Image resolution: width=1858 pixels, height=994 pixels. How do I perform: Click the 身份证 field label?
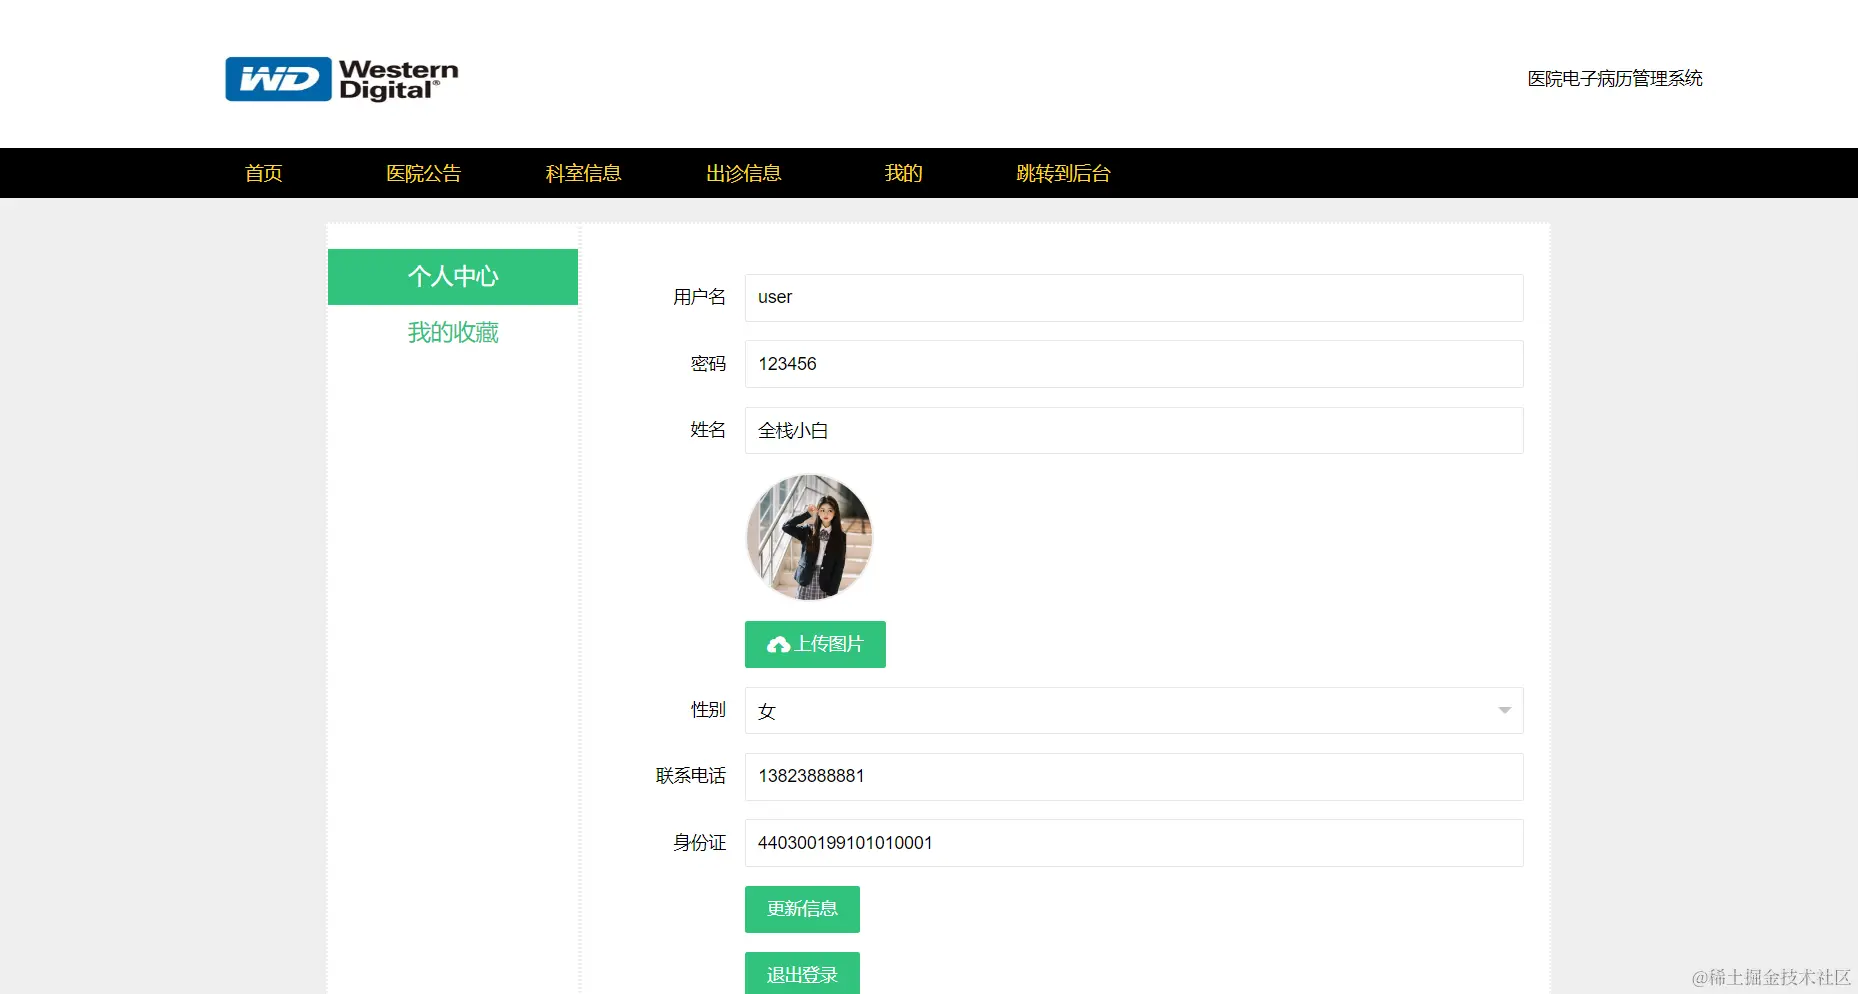(699, 843)
